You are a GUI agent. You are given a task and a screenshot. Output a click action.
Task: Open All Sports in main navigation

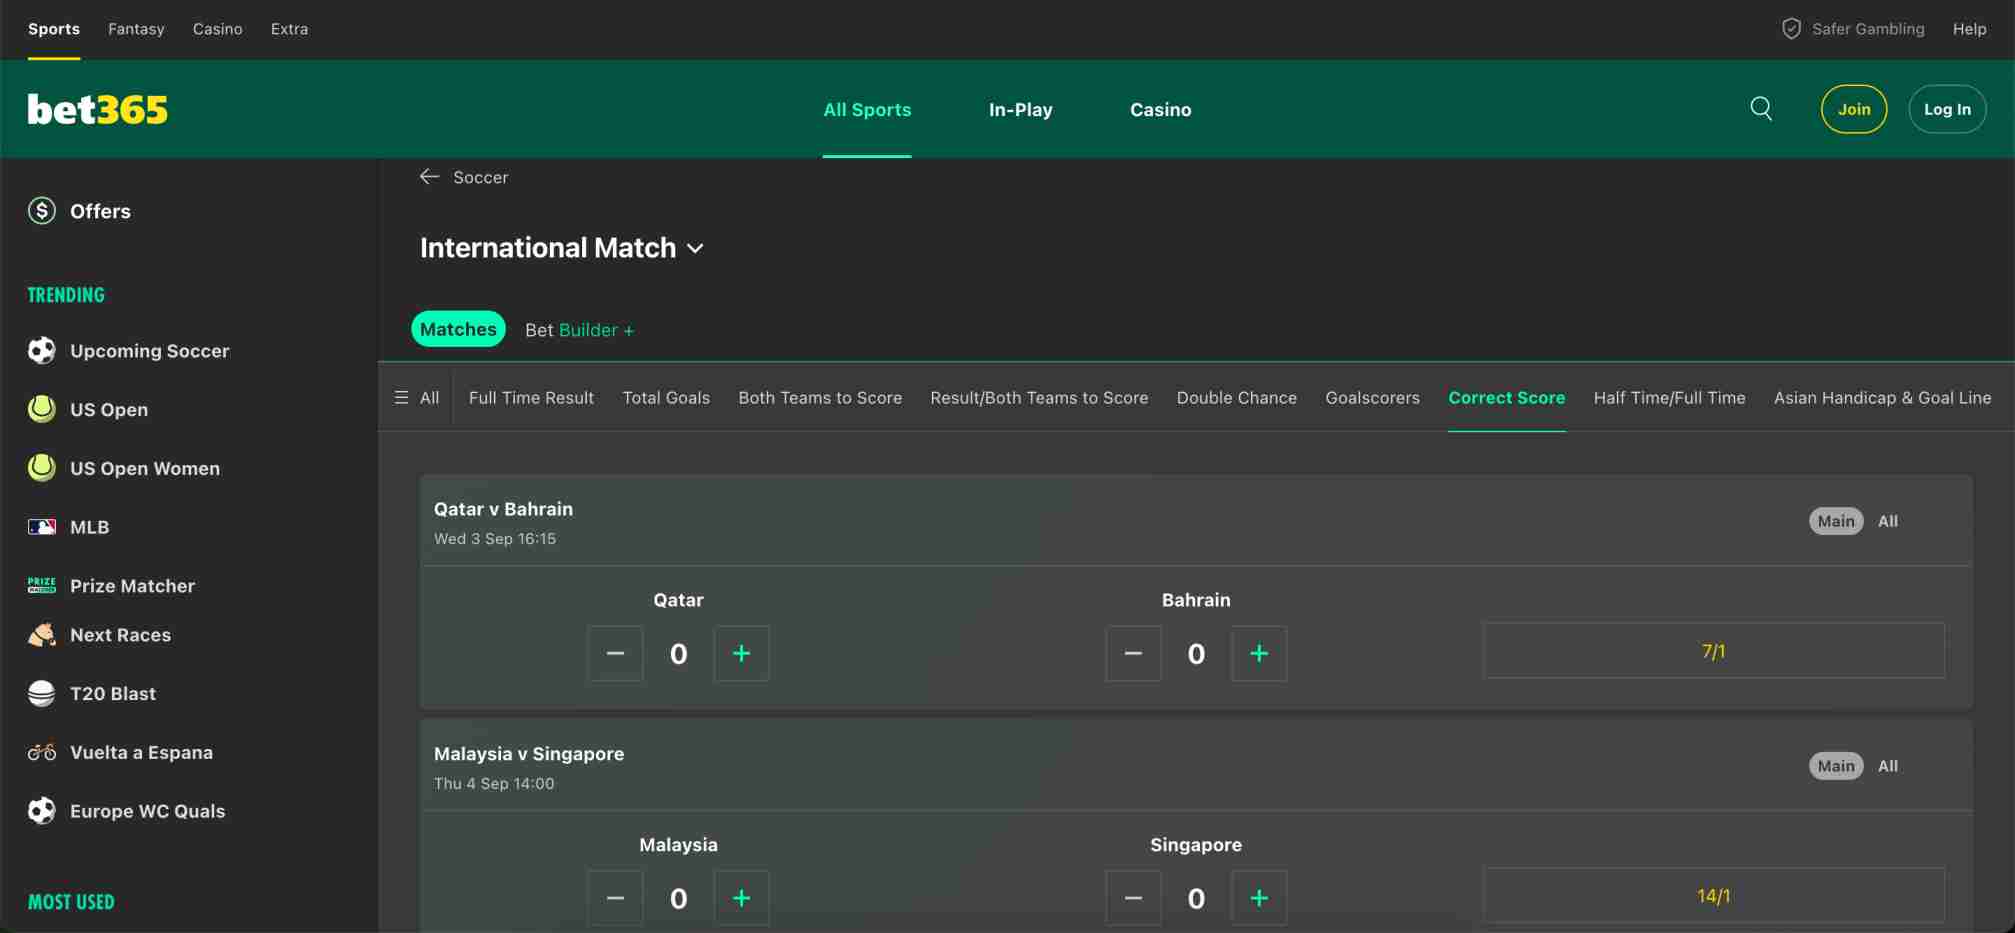pyautogui.click(x=867, y=110)
